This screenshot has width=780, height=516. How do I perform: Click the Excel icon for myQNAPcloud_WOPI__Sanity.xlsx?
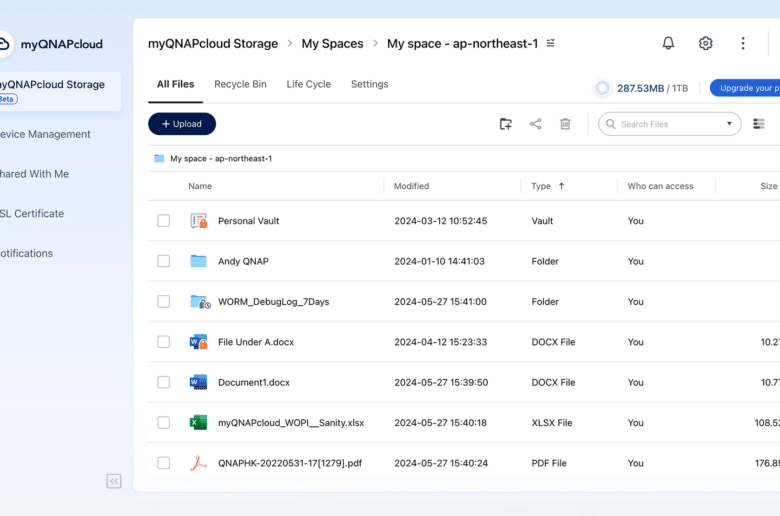click(198, 422)
